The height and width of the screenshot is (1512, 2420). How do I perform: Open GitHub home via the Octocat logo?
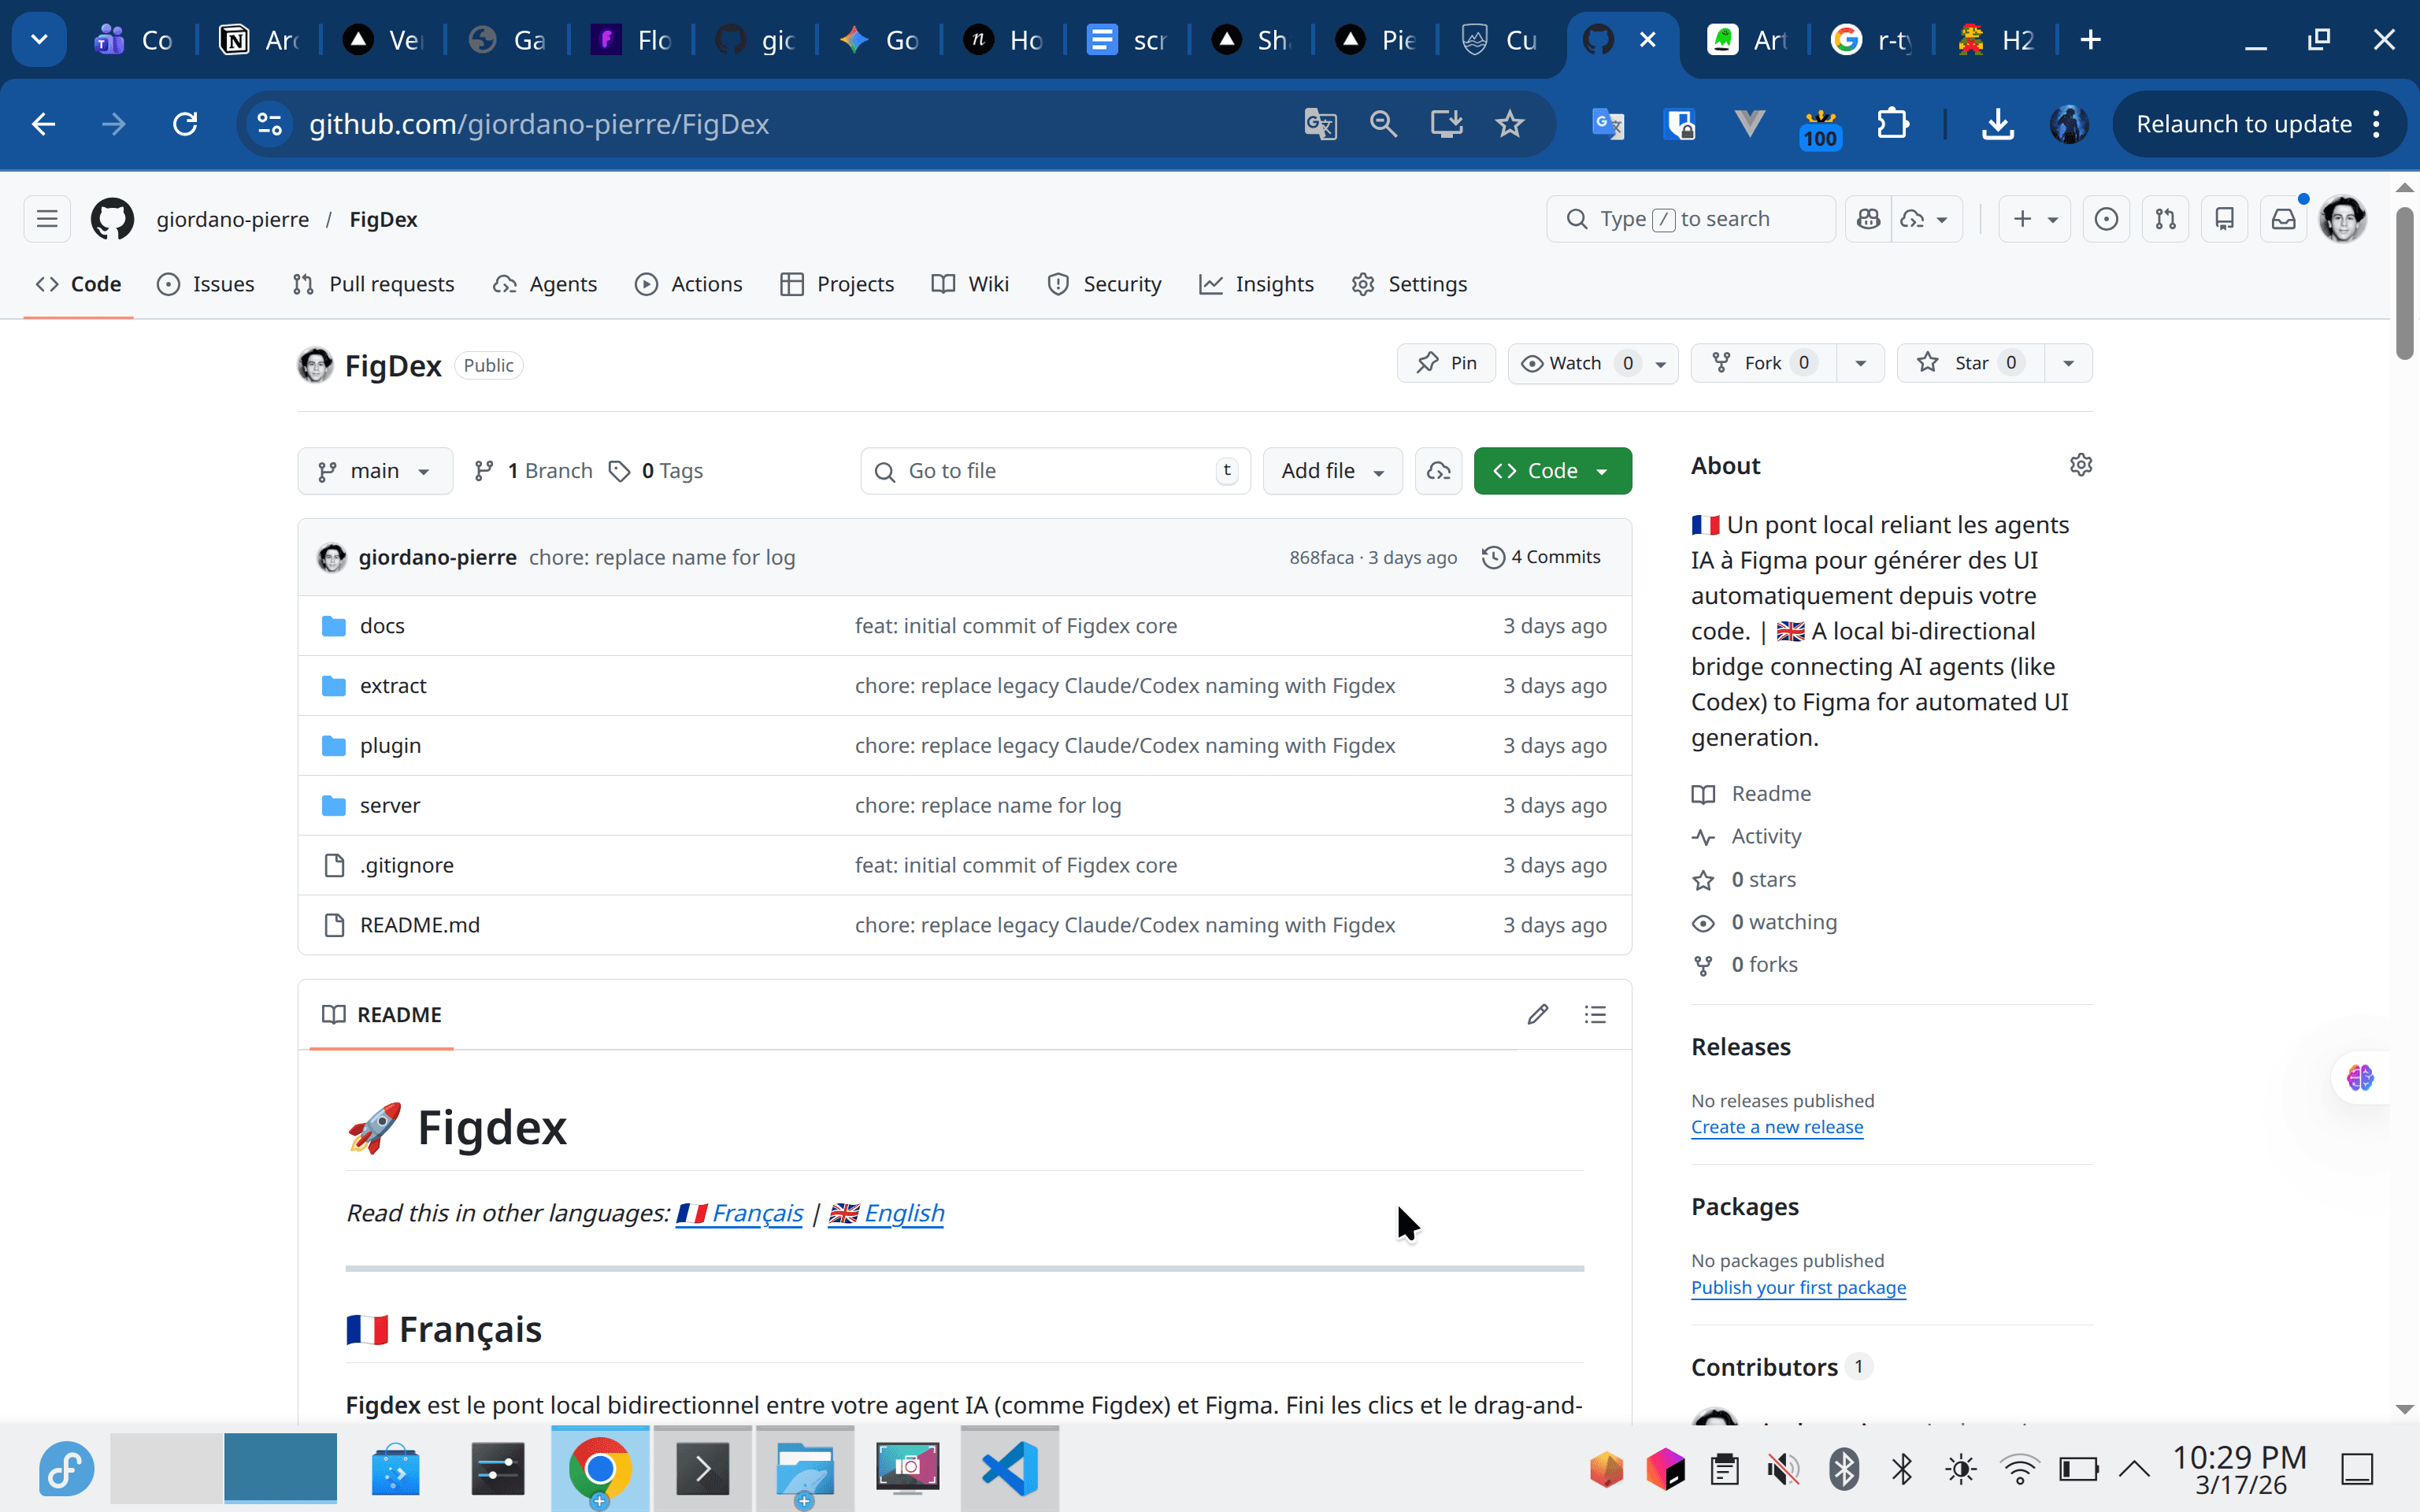coord(112,218)
